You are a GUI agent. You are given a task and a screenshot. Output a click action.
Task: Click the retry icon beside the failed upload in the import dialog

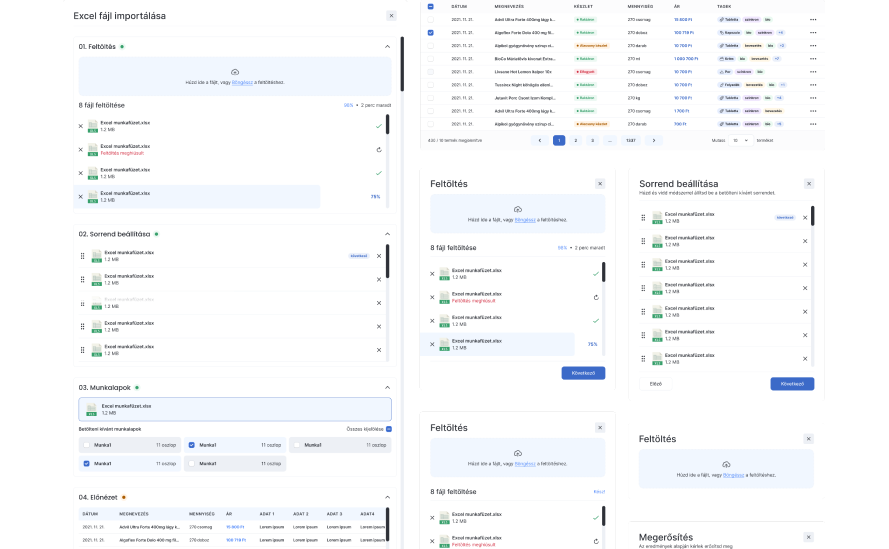(378, 150)
